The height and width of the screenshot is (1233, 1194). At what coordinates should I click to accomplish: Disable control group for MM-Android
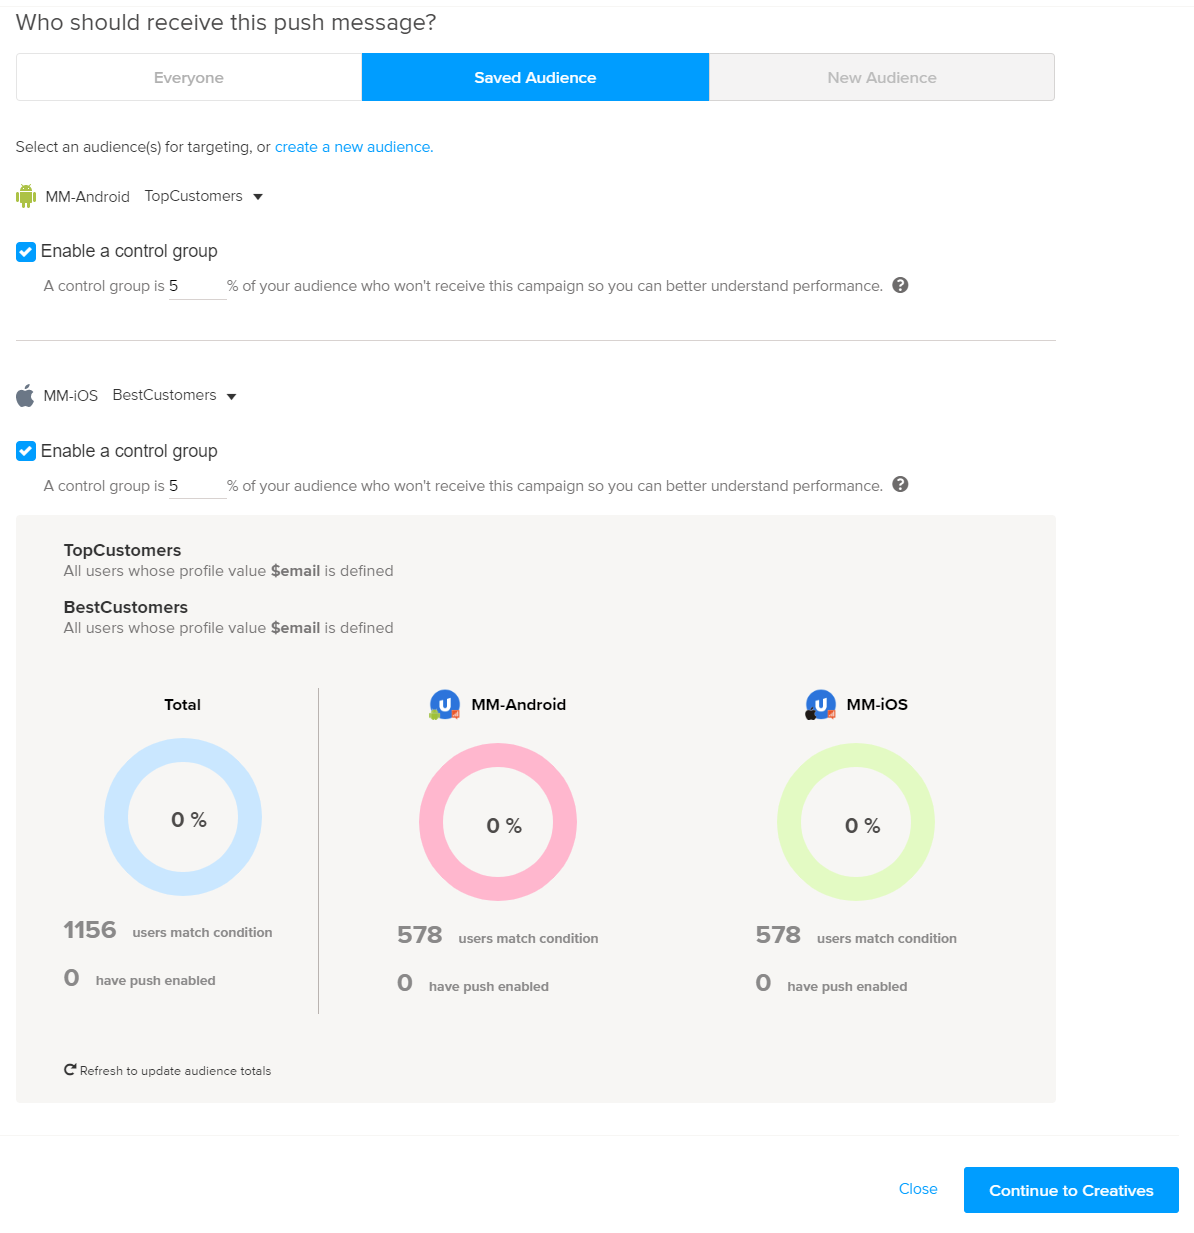pos(26,252)
